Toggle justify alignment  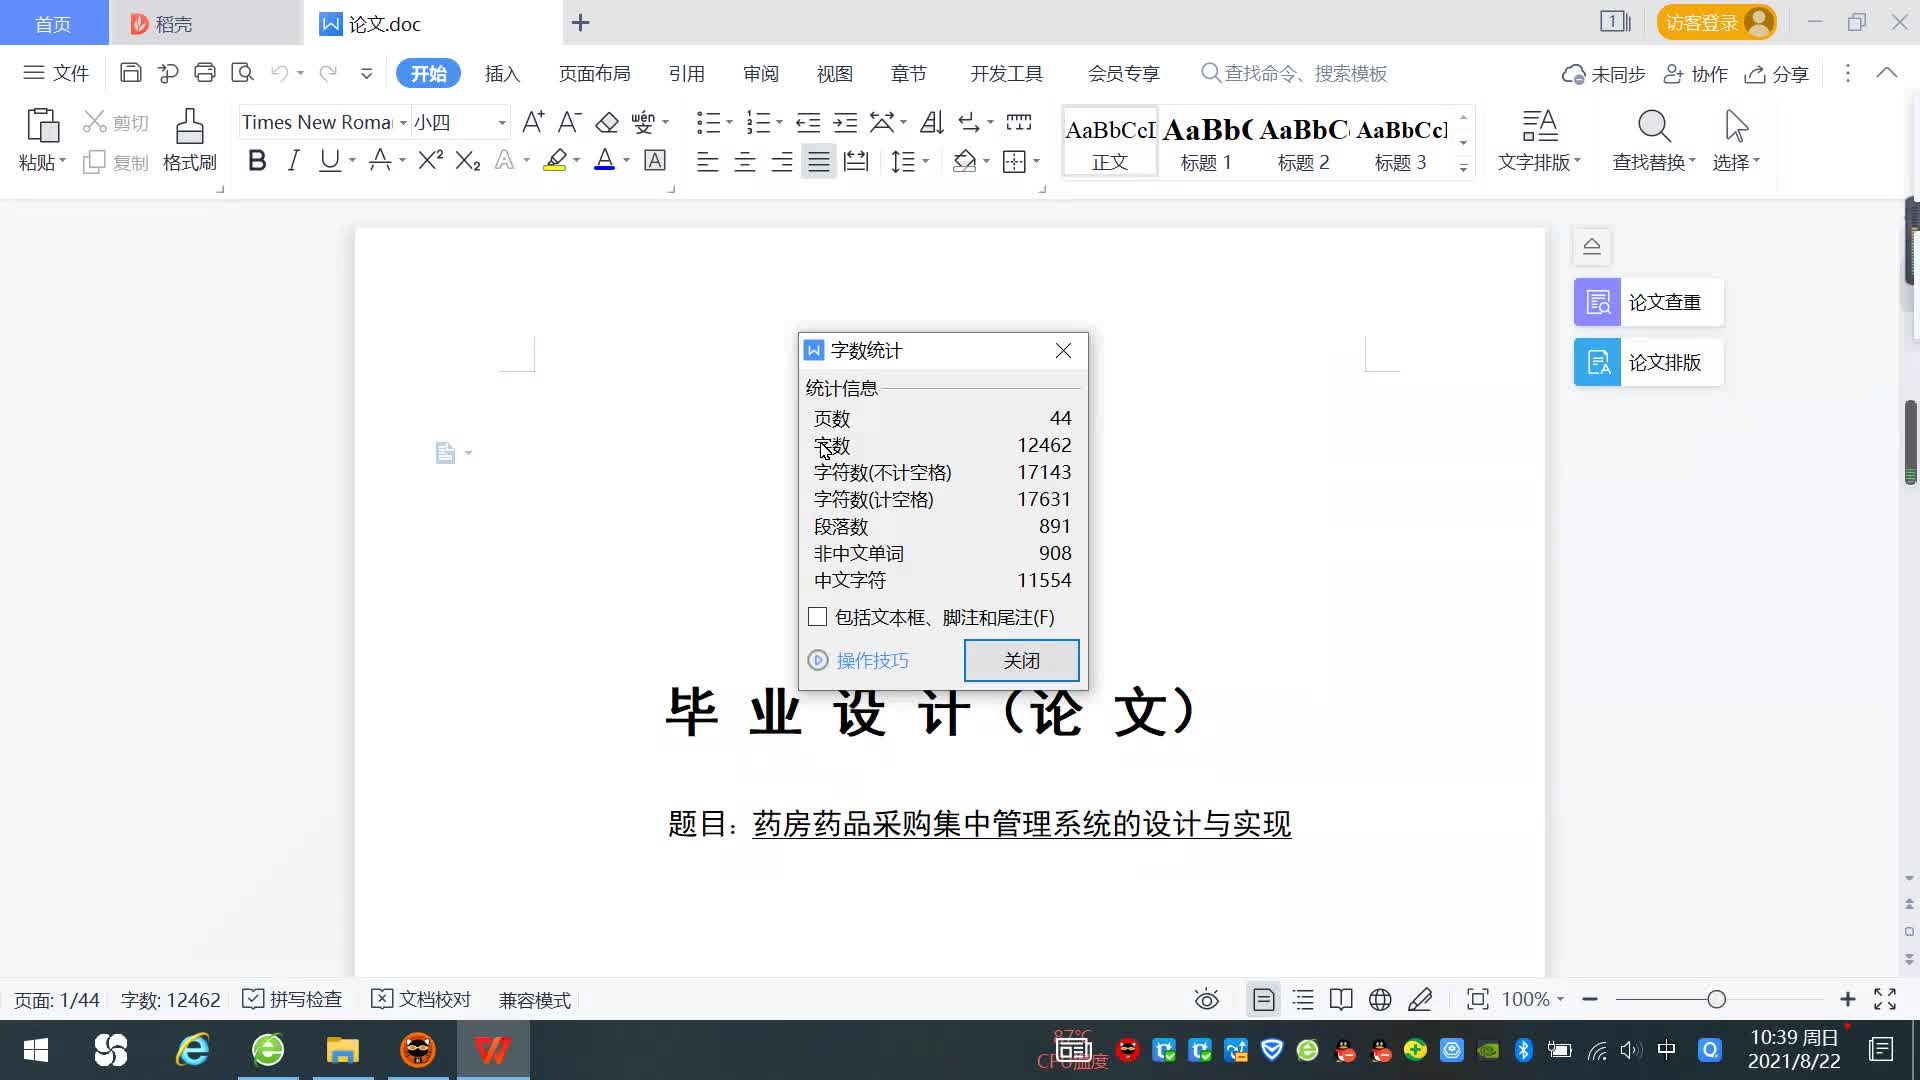pyautogui.click(x=819, y=161)
